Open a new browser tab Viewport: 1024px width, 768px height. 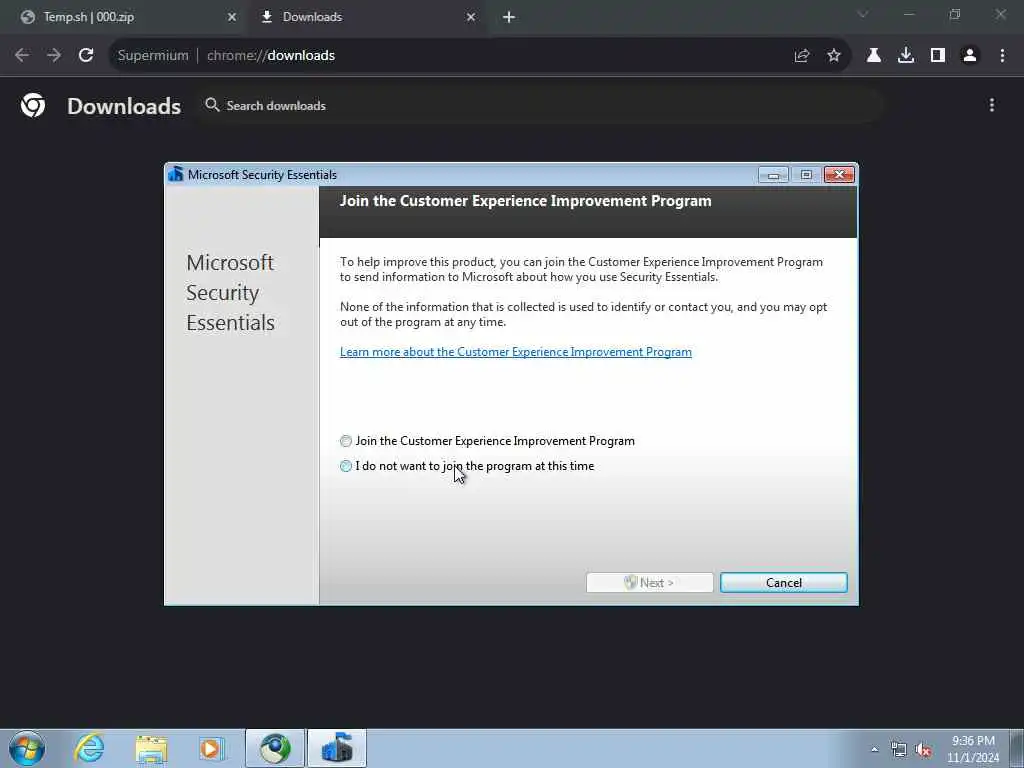(509, 17)
